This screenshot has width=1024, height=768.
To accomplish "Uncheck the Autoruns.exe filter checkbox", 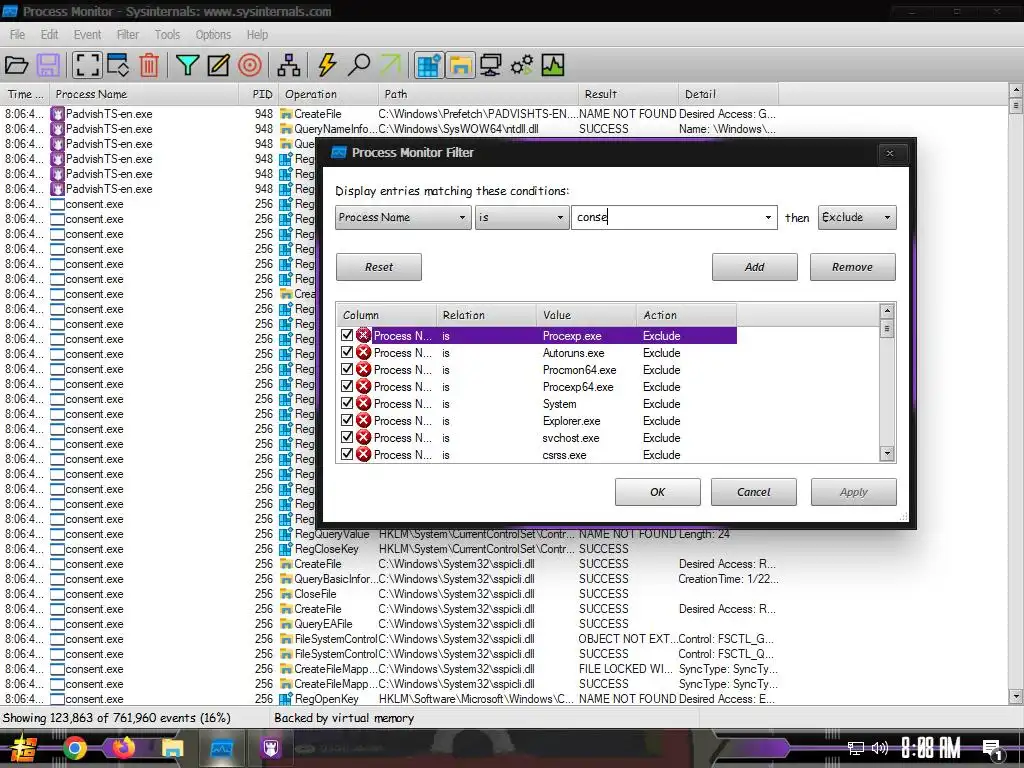I will pos(347,352).
